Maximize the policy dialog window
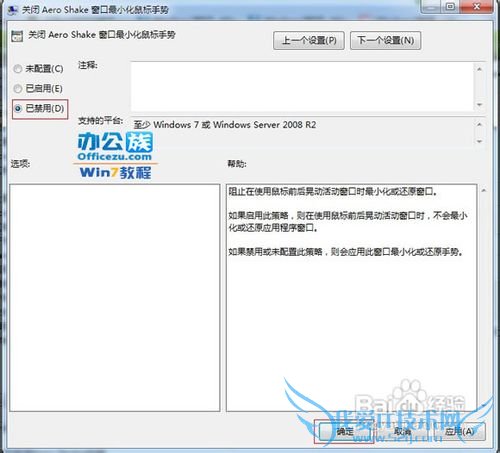 click(x=450, y=6)
